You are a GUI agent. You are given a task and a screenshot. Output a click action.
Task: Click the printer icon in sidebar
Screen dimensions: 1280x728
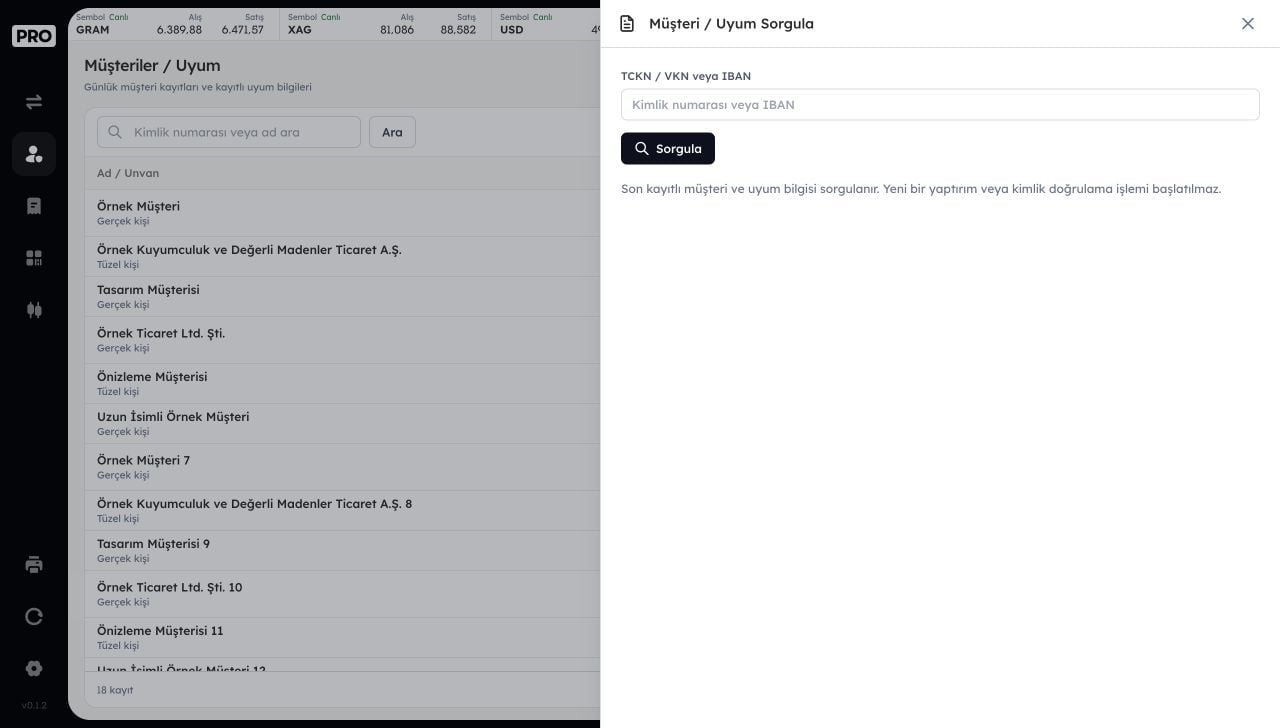(x=34, y=564)
